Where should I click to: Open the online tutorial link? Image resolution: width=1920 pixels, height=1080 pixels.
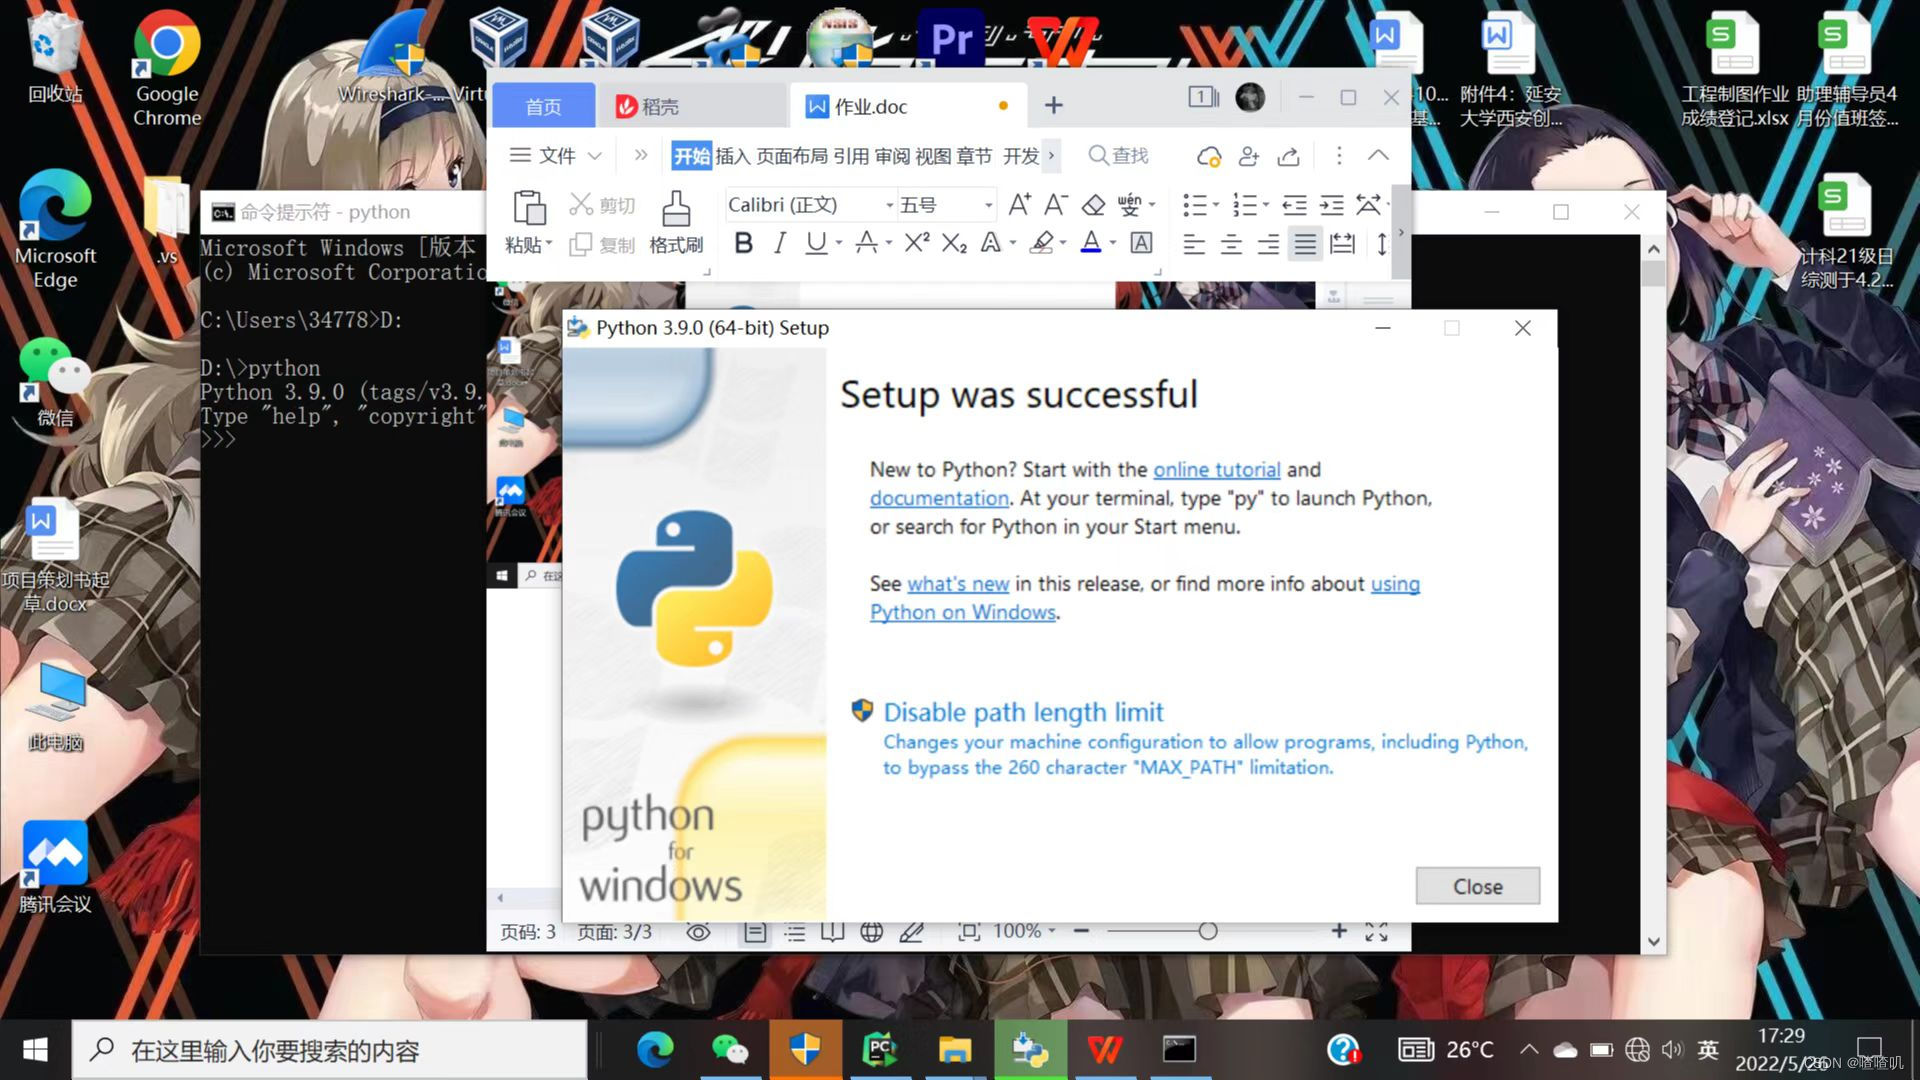tap(1216, 470)
